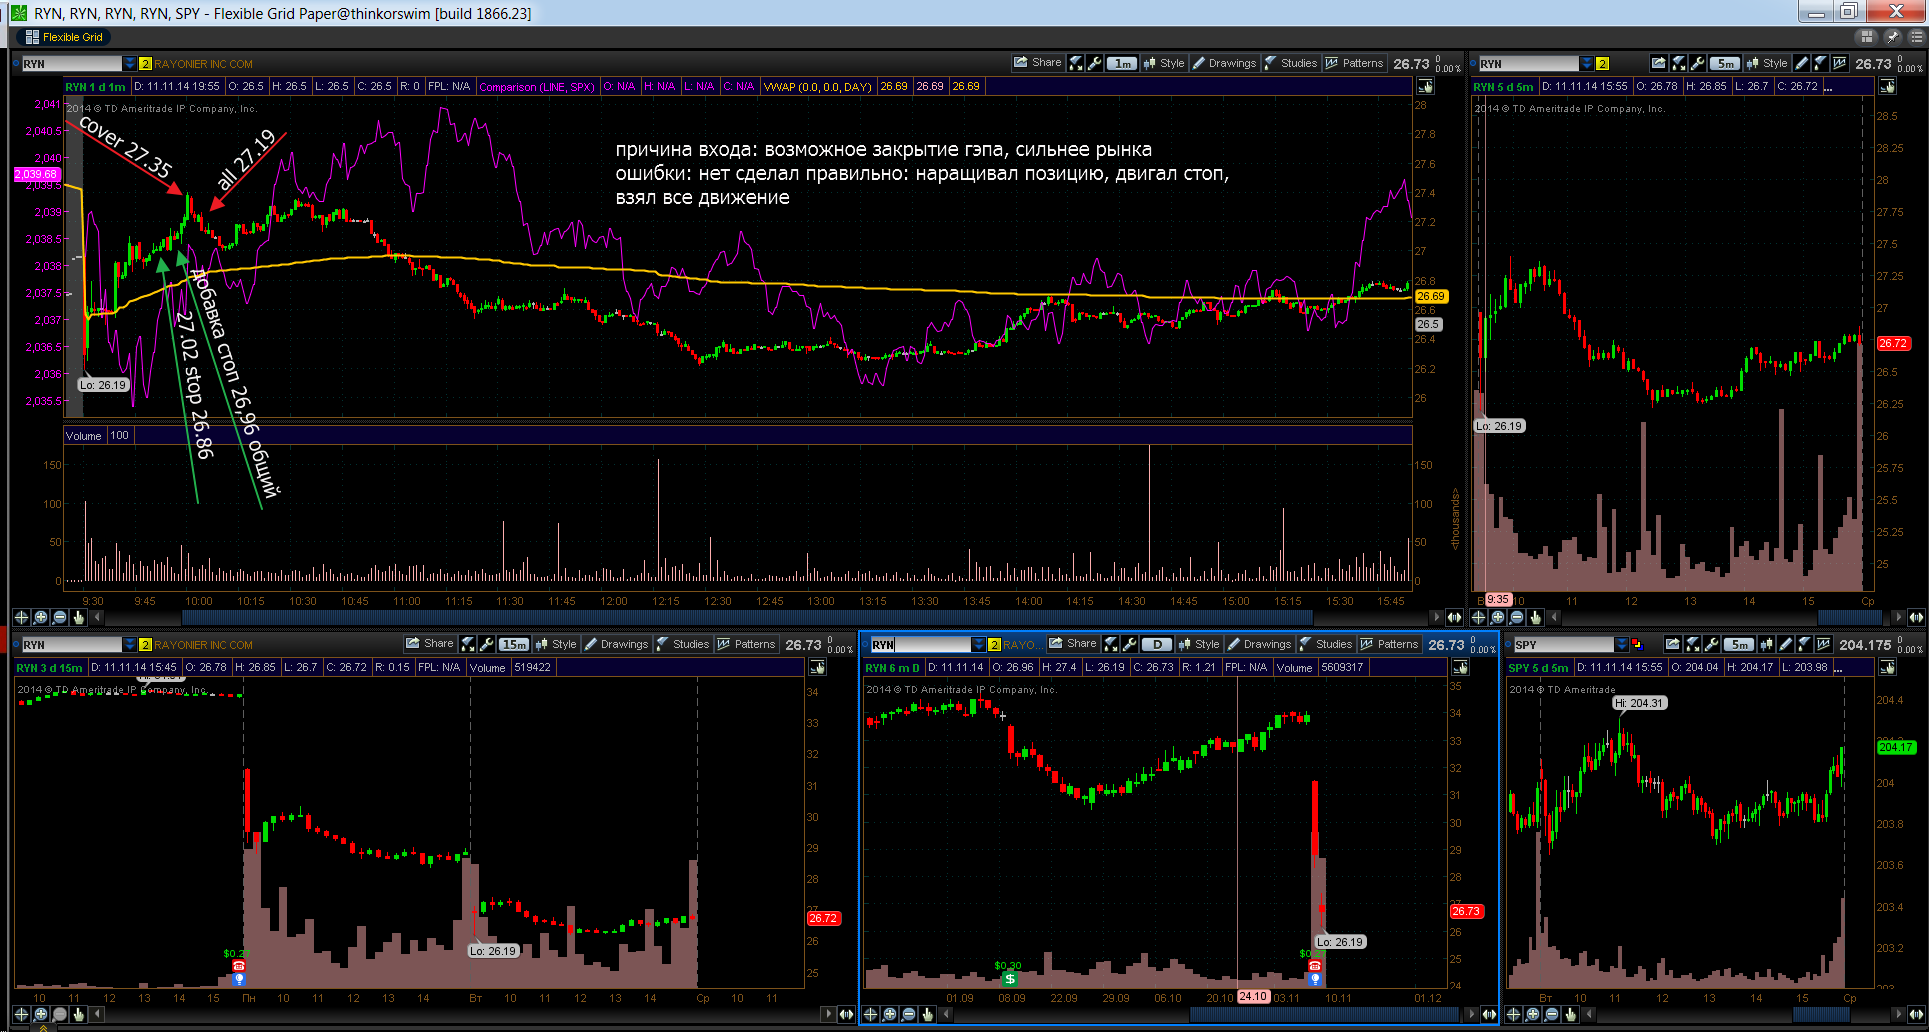Image resolution: width=1929 pixels, height=1032 pixels.
Task: Click patterns icon on top-right 5m RYN chart
Action: pyautogui.click(x=1840, y=63)
